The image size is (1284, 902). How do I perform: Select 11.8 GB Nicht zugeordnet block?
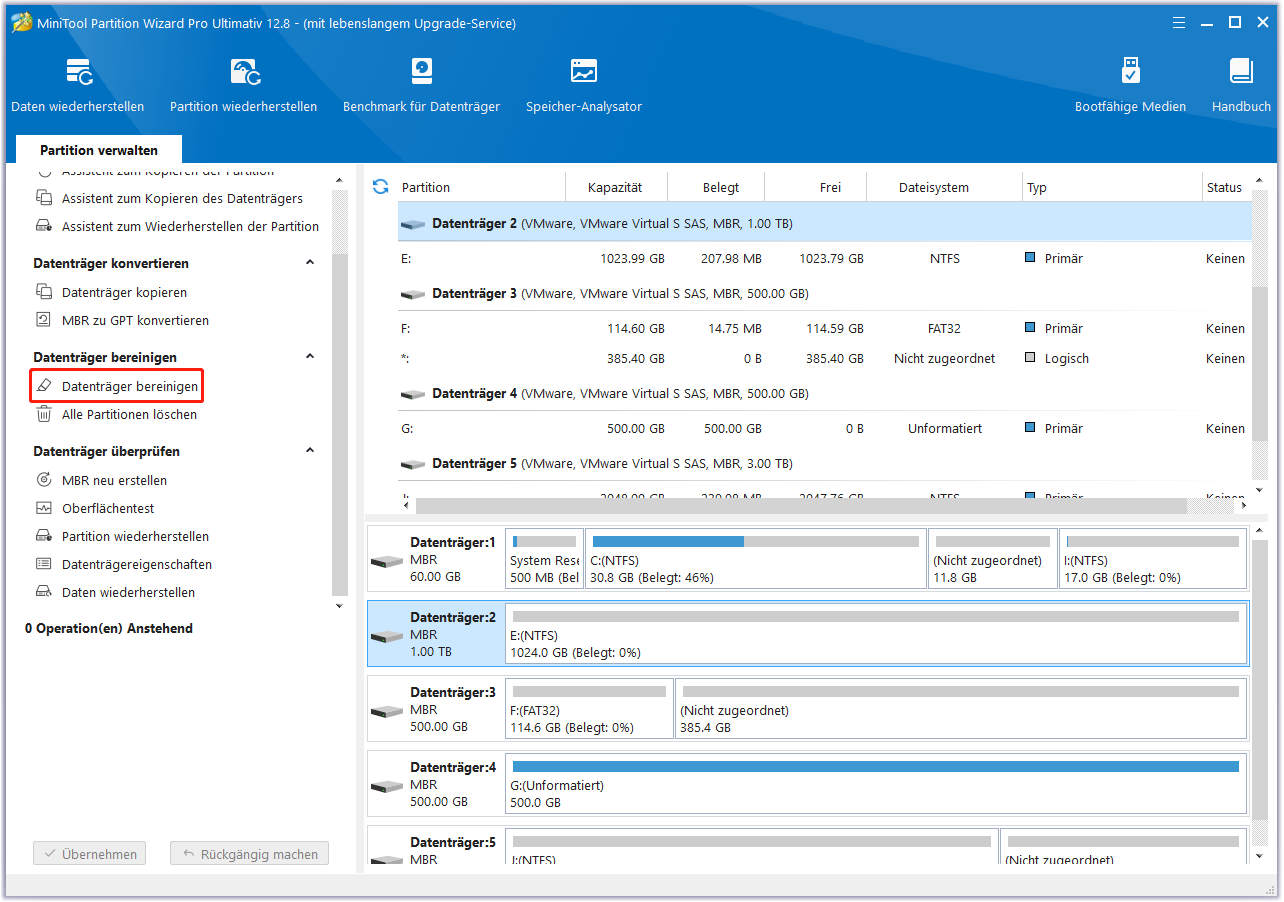point(993,559)
